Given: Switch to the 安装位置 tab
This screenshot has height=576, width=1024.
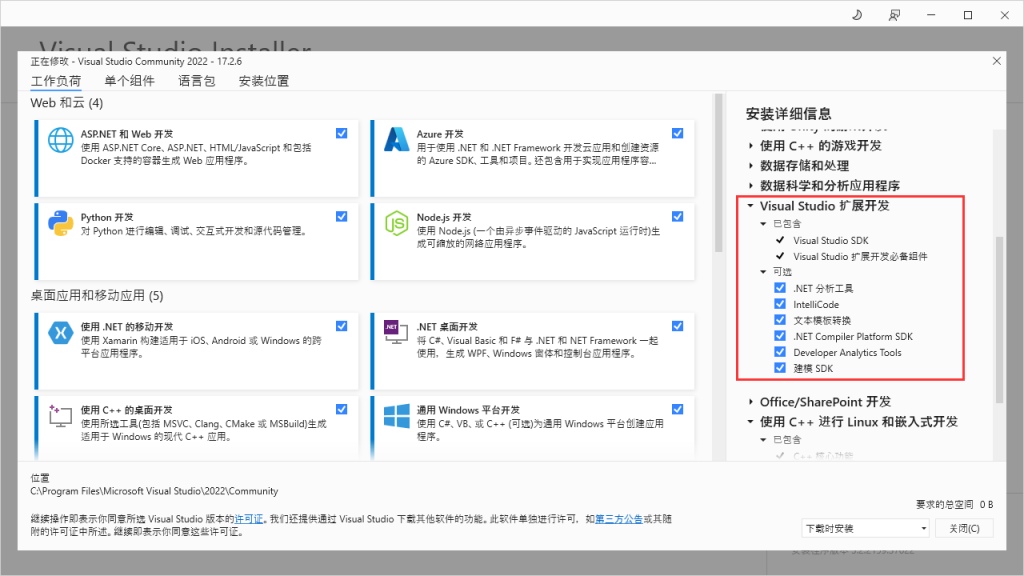Looking at the screenshot, I should [263, 81].
